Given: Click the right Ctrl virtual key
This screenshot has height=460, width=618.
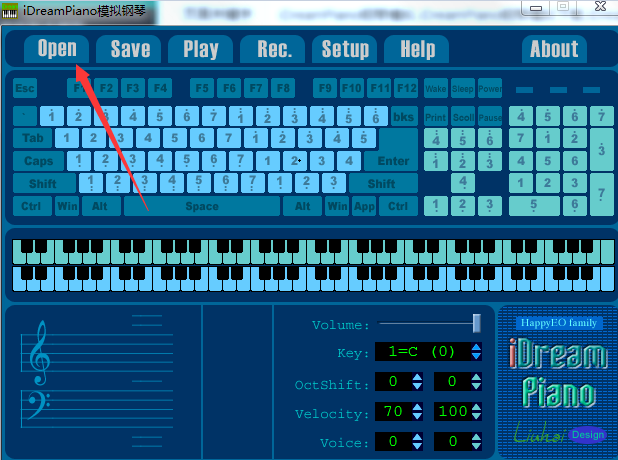Looking at the screenshot, I should coord(398,206).
